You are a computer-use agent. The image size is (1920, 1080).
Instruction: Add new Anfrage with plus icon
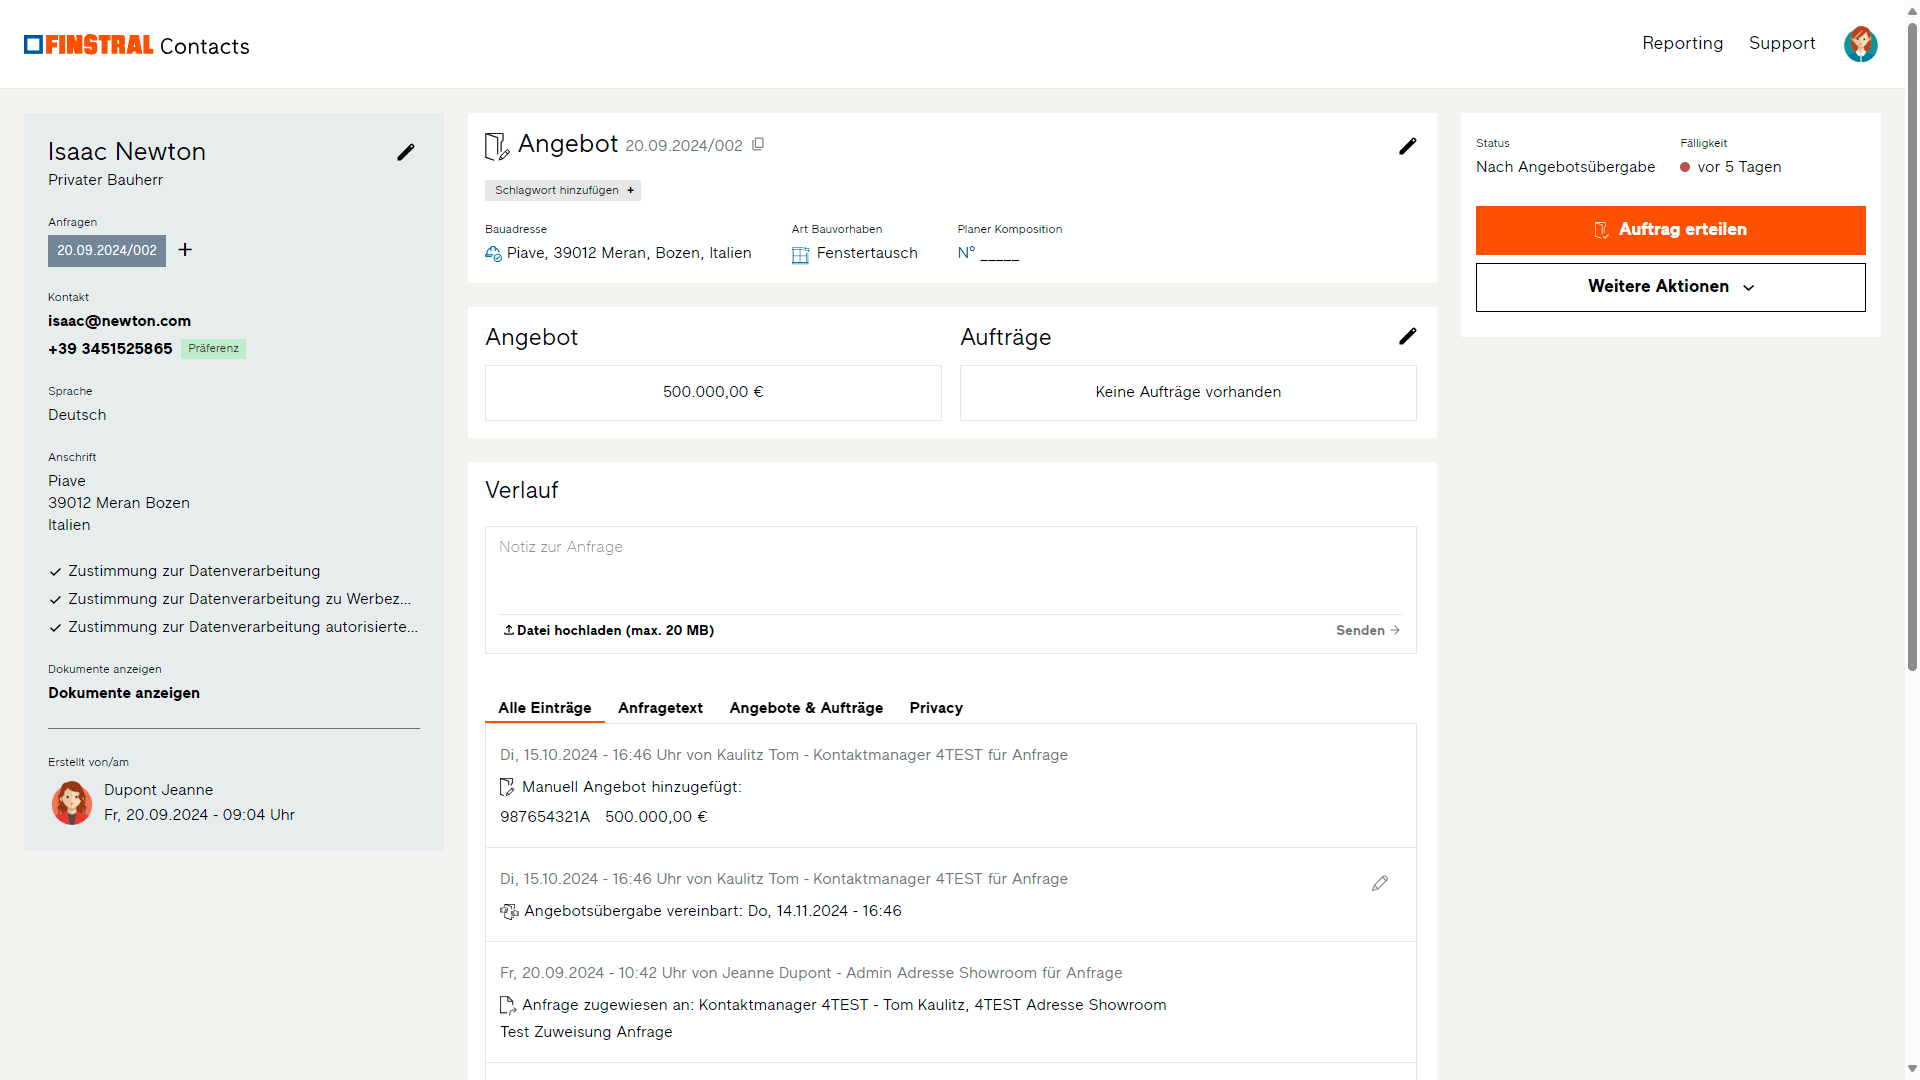click(x=185, y=250)
